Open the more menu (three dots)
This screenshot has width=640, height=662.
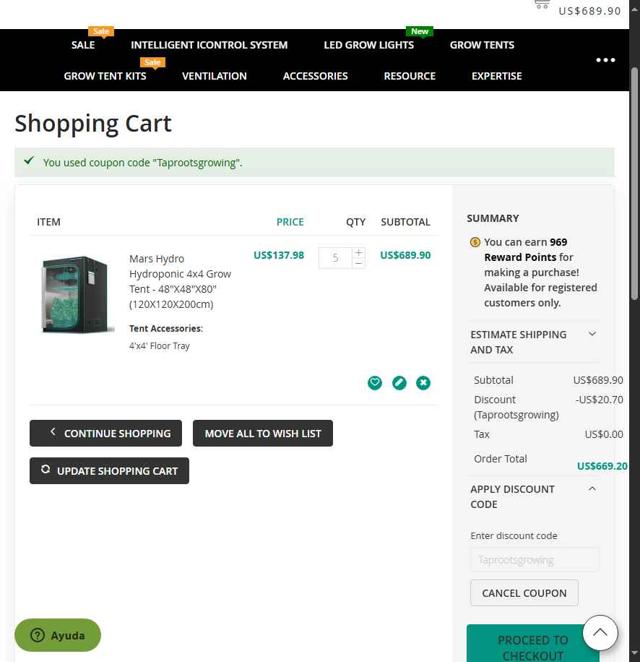coord(605,60)
